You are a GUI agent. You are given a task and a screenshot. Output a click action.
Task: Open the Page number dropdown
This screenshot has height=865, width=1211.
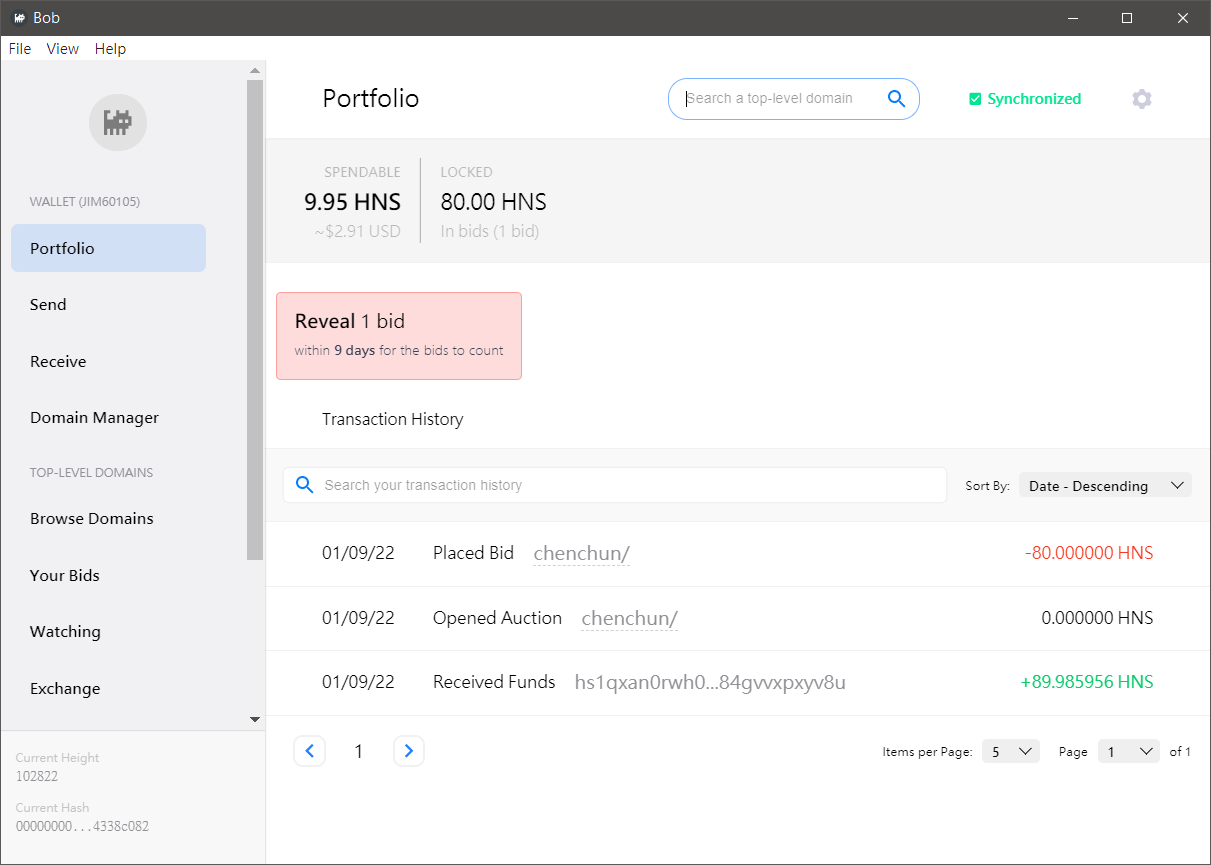[1128, 751]
